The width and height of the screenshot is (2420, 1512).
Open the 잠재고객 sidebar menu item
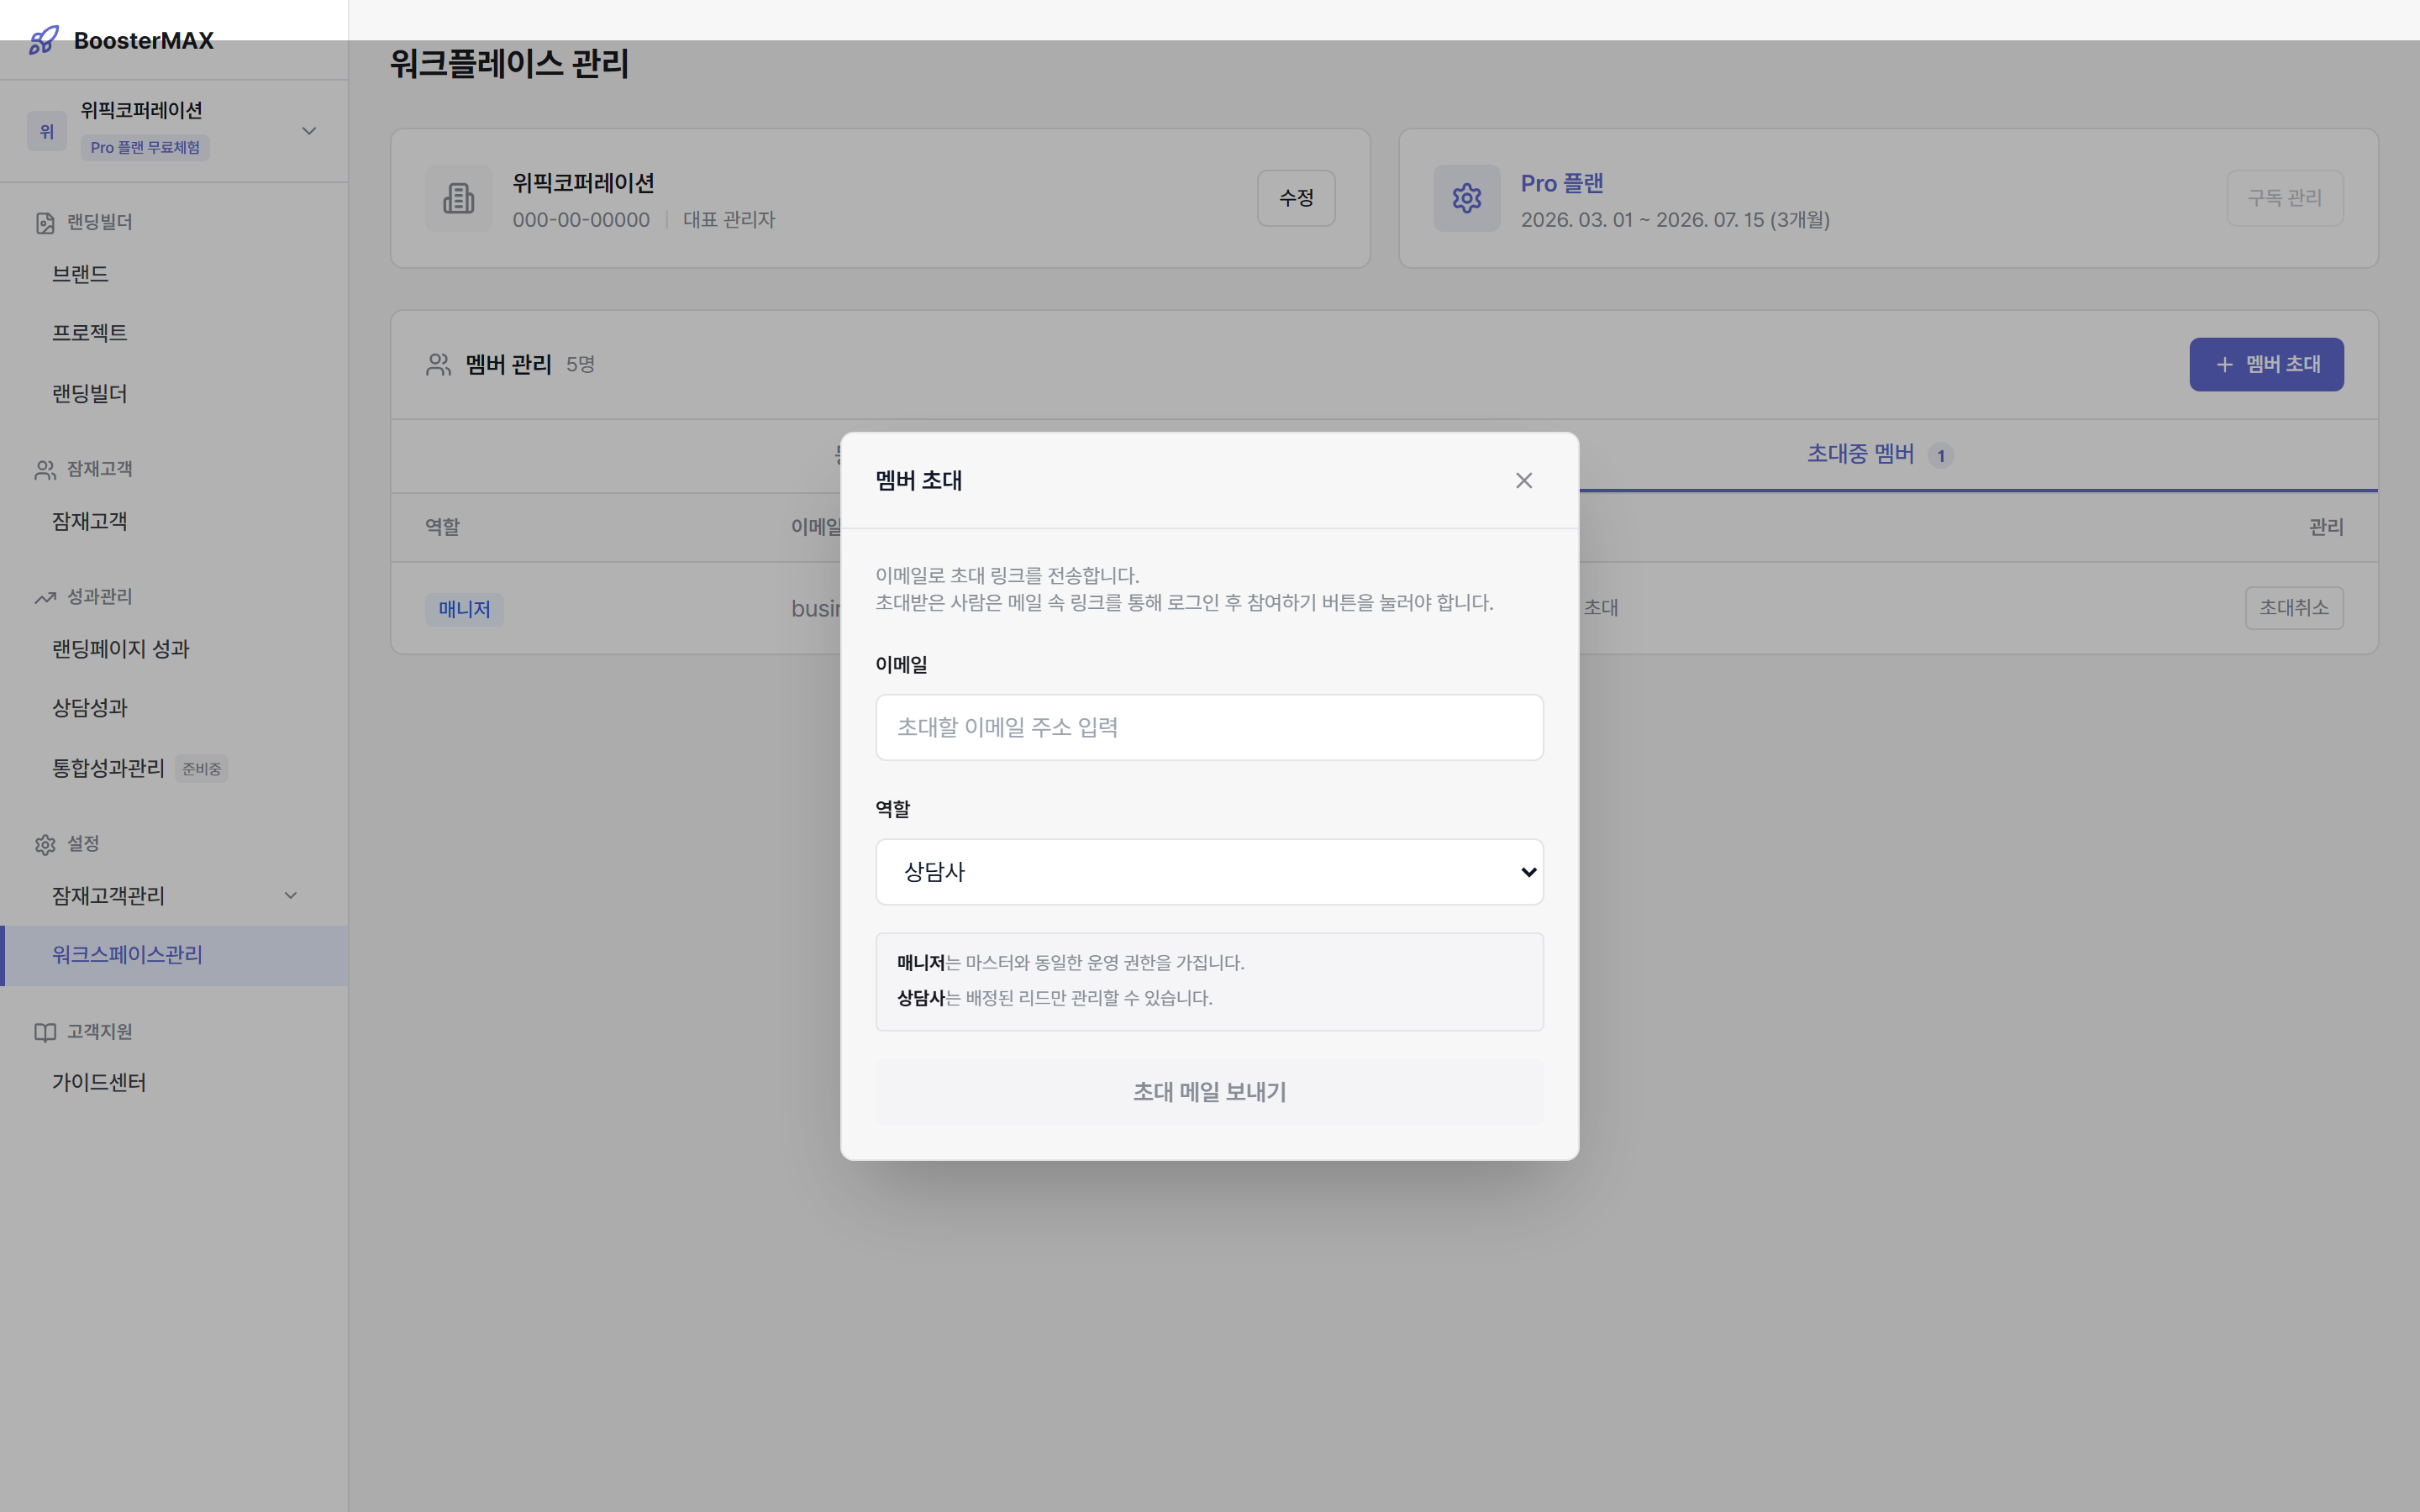click(89, 521)
